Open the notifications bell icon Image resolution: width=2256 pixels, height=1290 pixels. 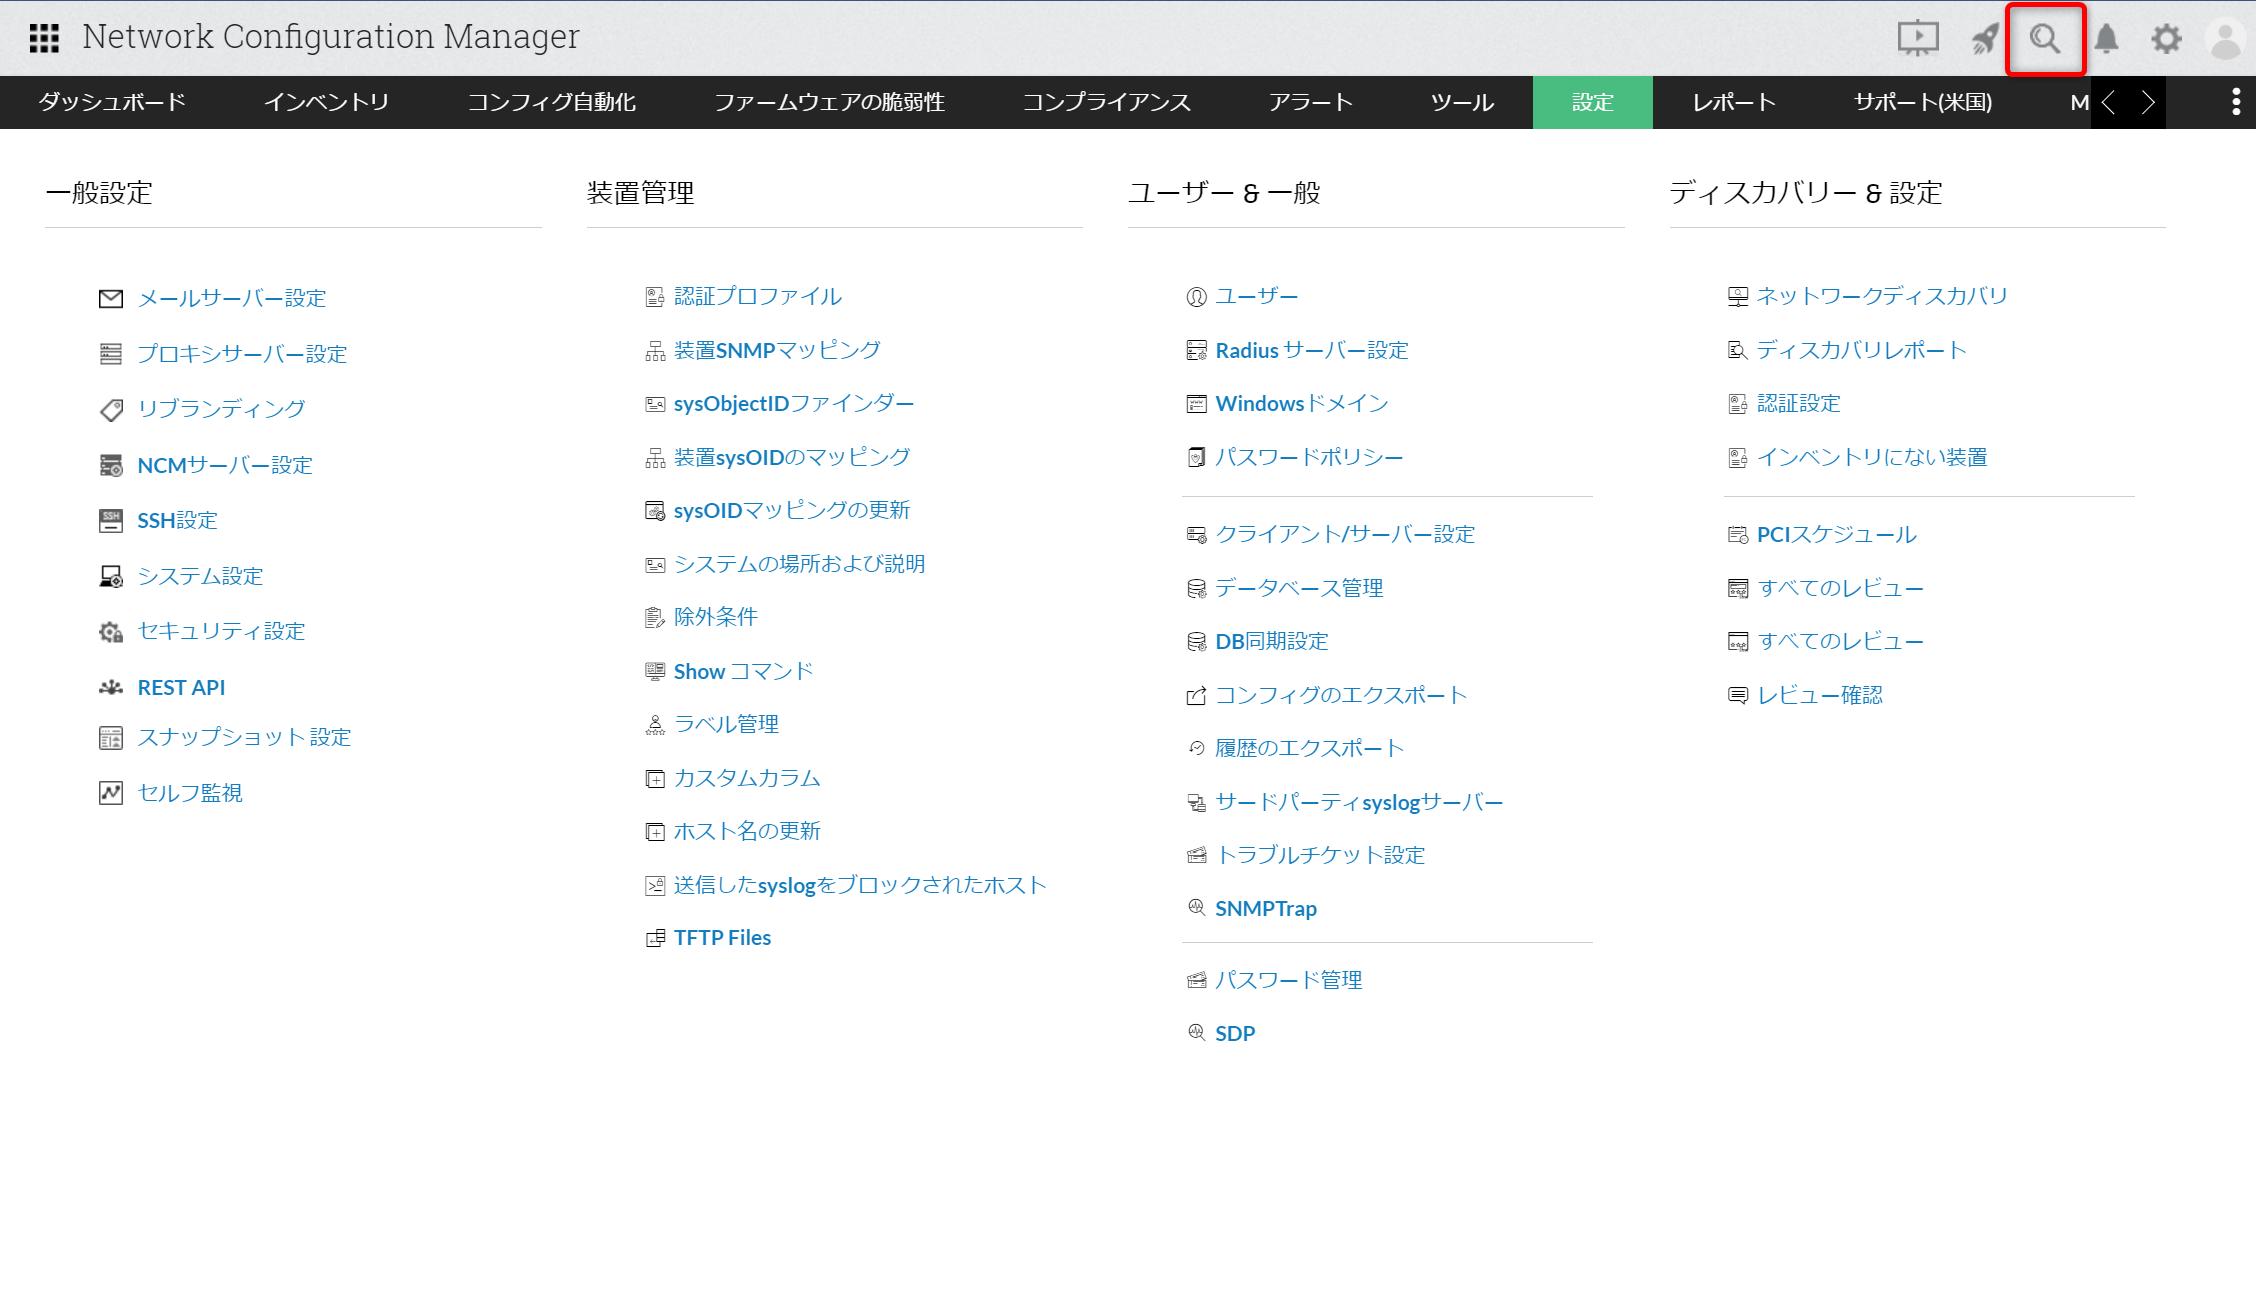(2106, 39)
